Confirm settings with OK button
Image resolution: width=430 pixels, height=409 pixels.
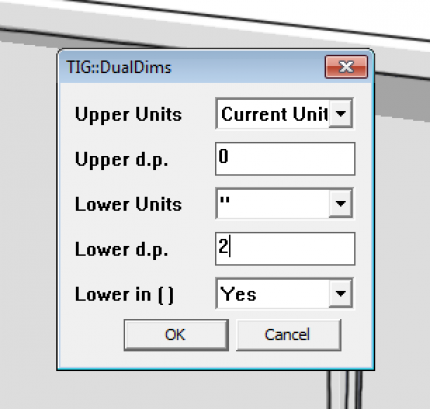(x=176, y=335)
